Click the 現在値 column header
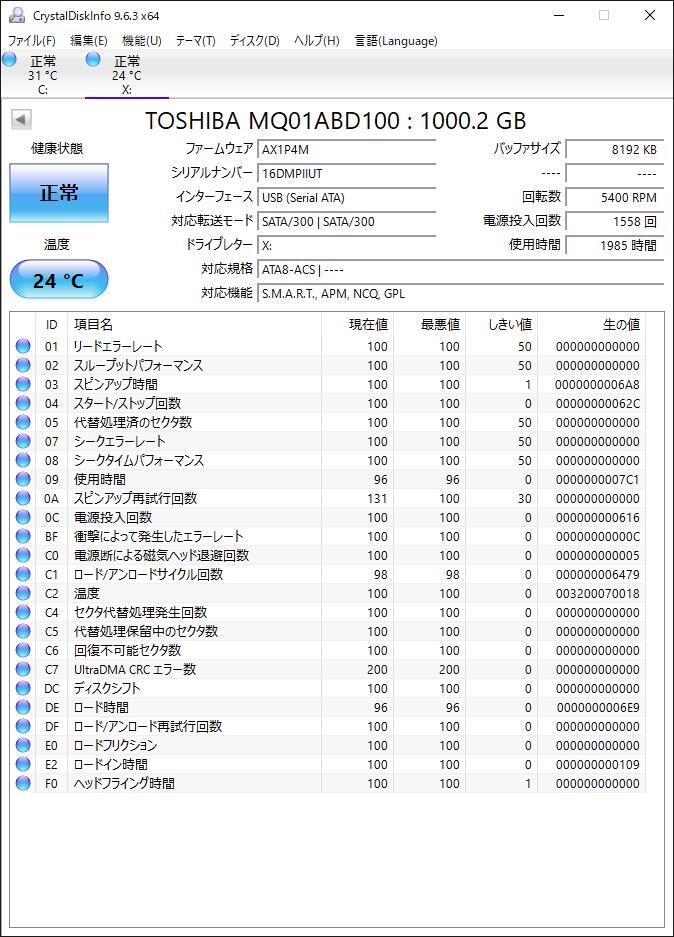The height and width of the screenshot is (937, 674). point(357,324)
